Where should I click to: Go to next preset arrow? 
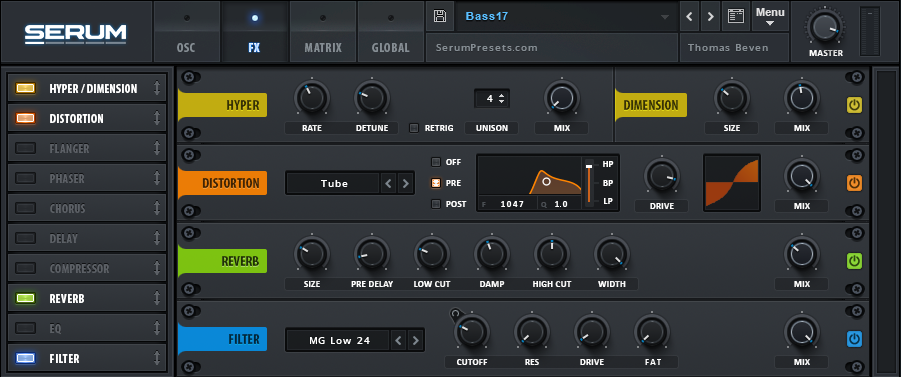tap(711, 16)
